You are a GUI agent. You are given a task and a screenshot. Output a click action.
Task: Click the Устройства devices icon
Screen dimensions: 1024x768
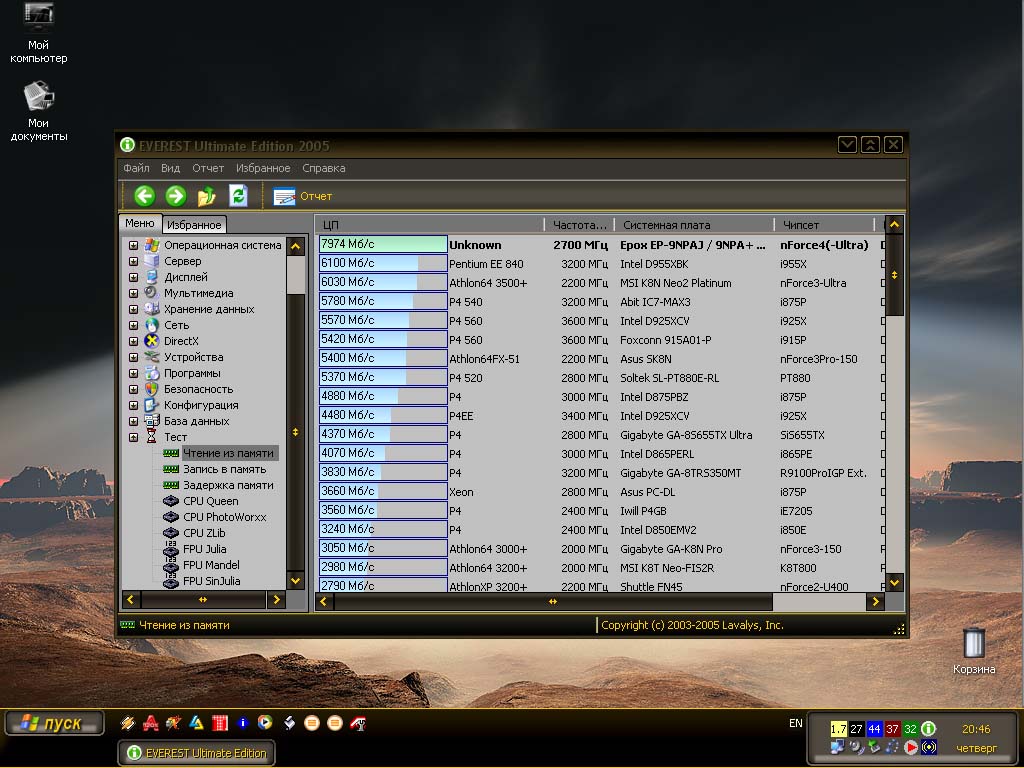(152, 357)
